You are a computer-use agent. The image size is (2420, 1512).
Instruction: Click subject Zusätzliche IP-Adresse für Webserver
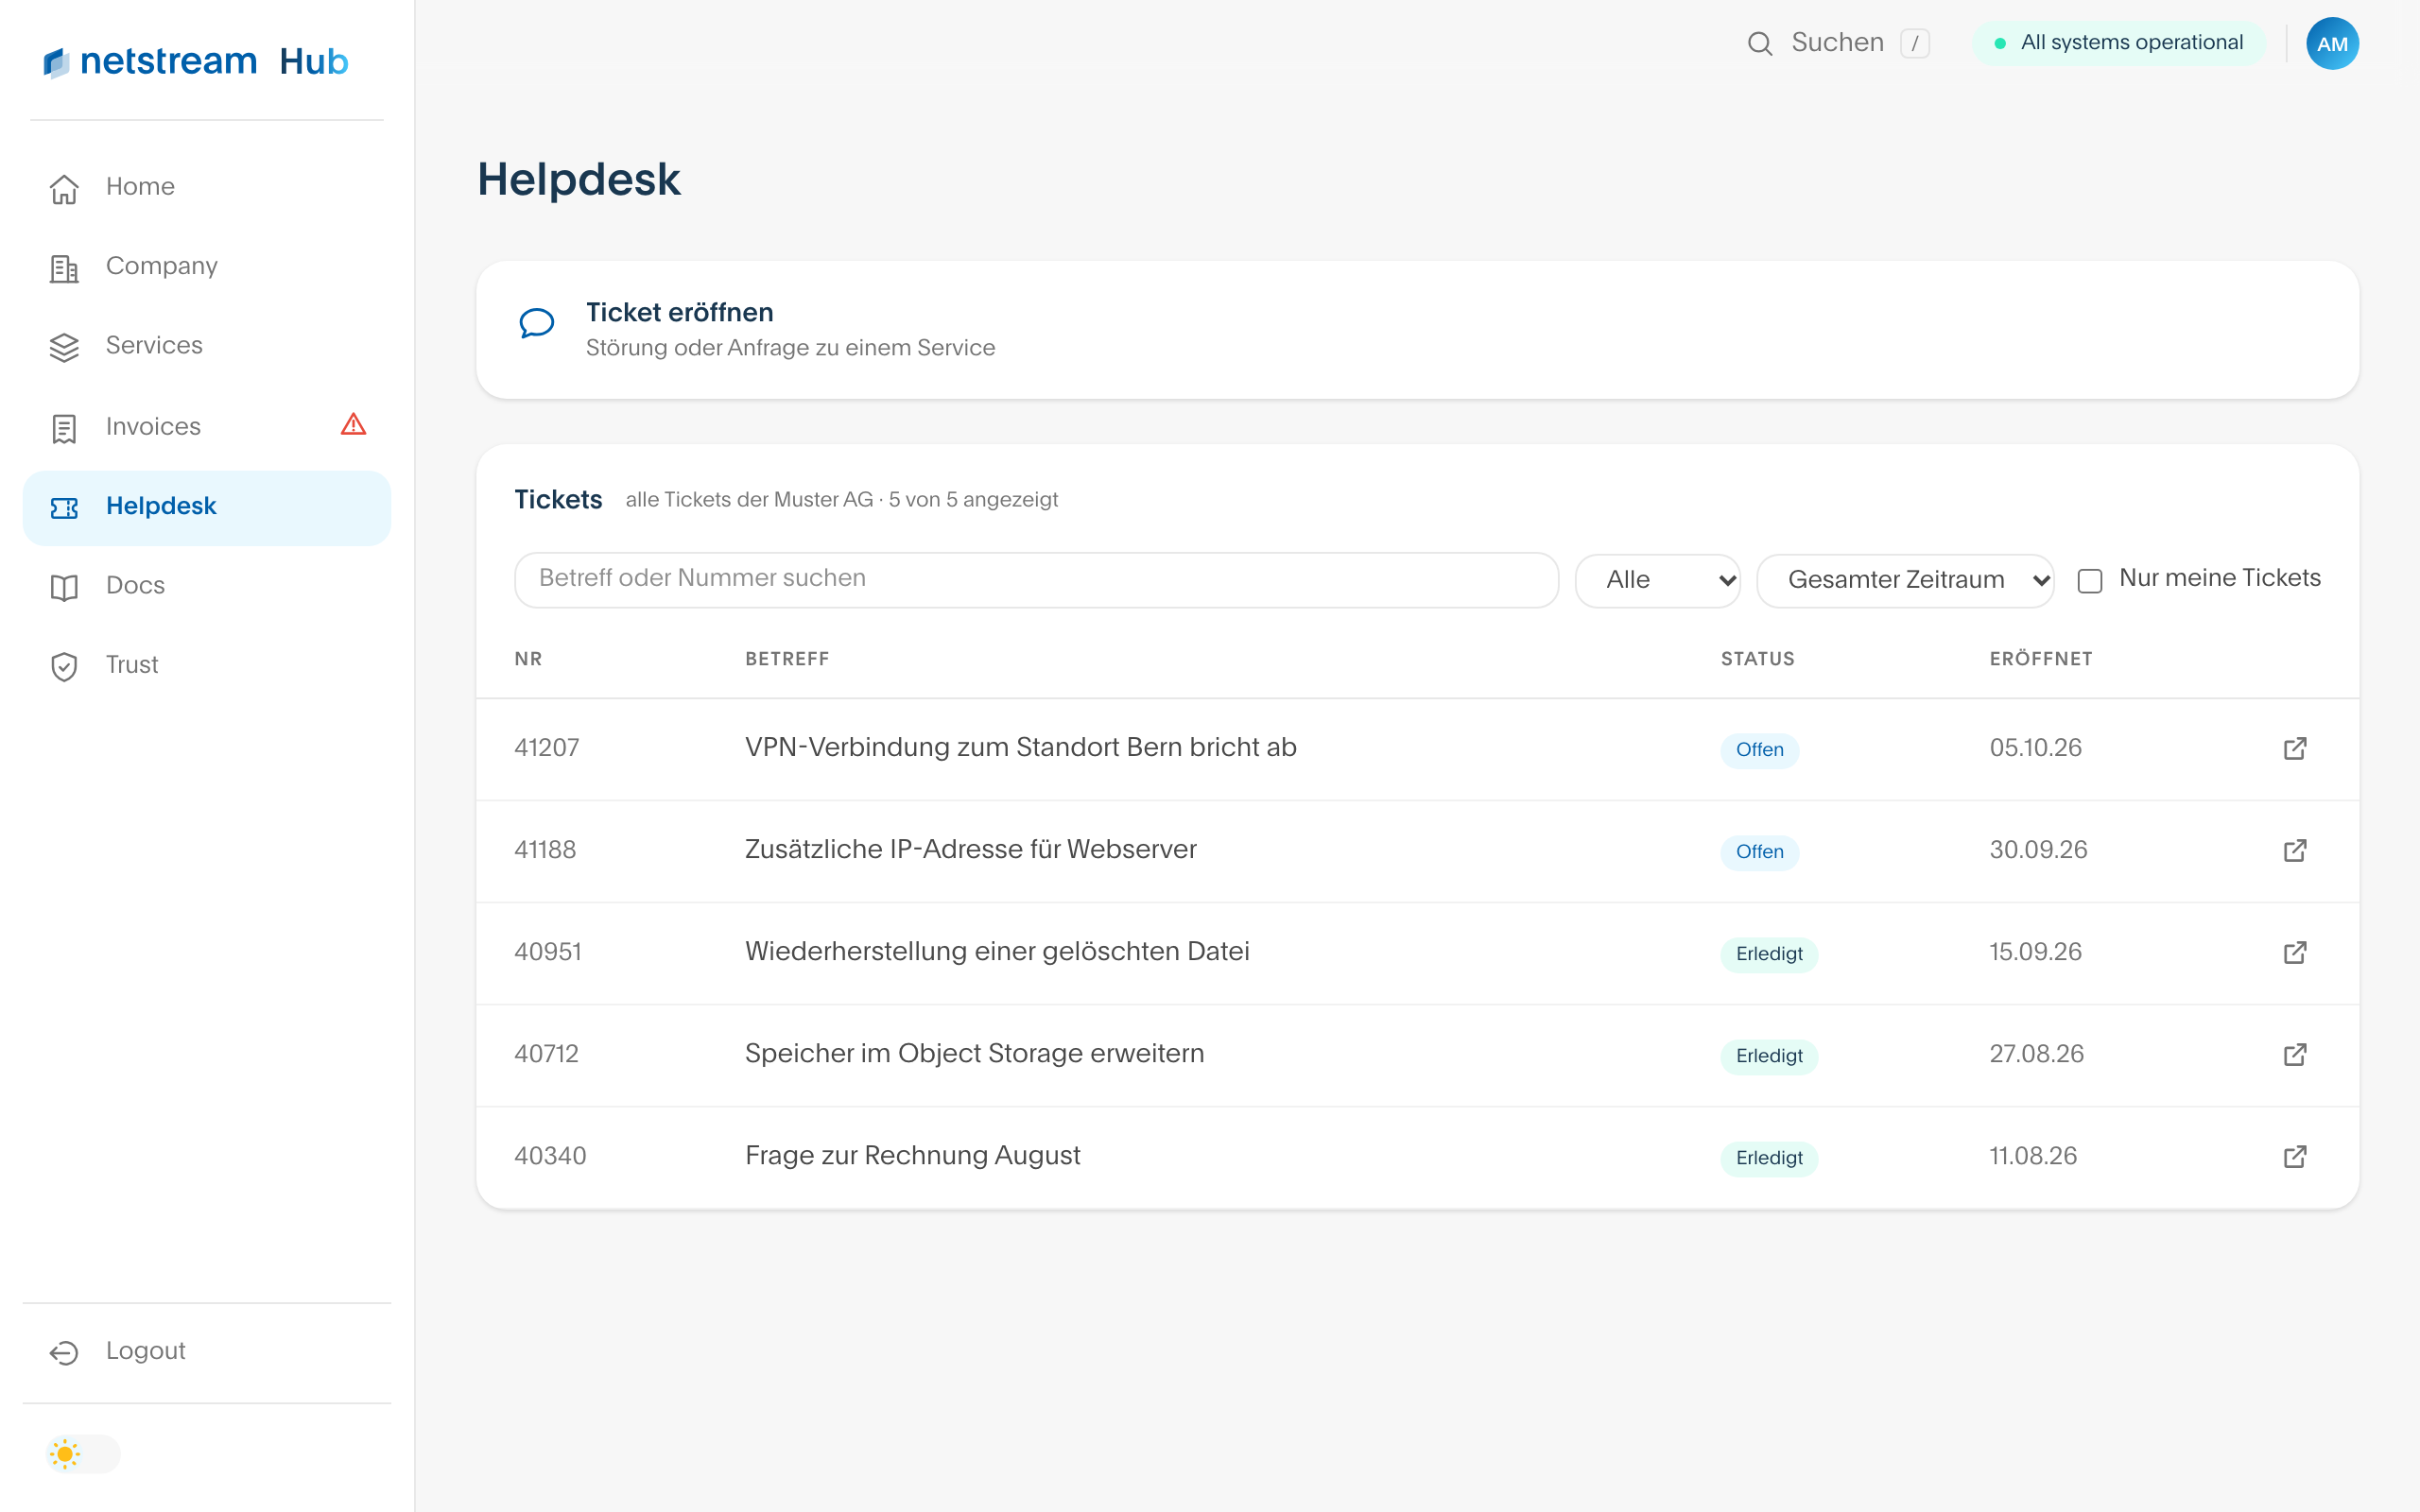coord(970,850)
